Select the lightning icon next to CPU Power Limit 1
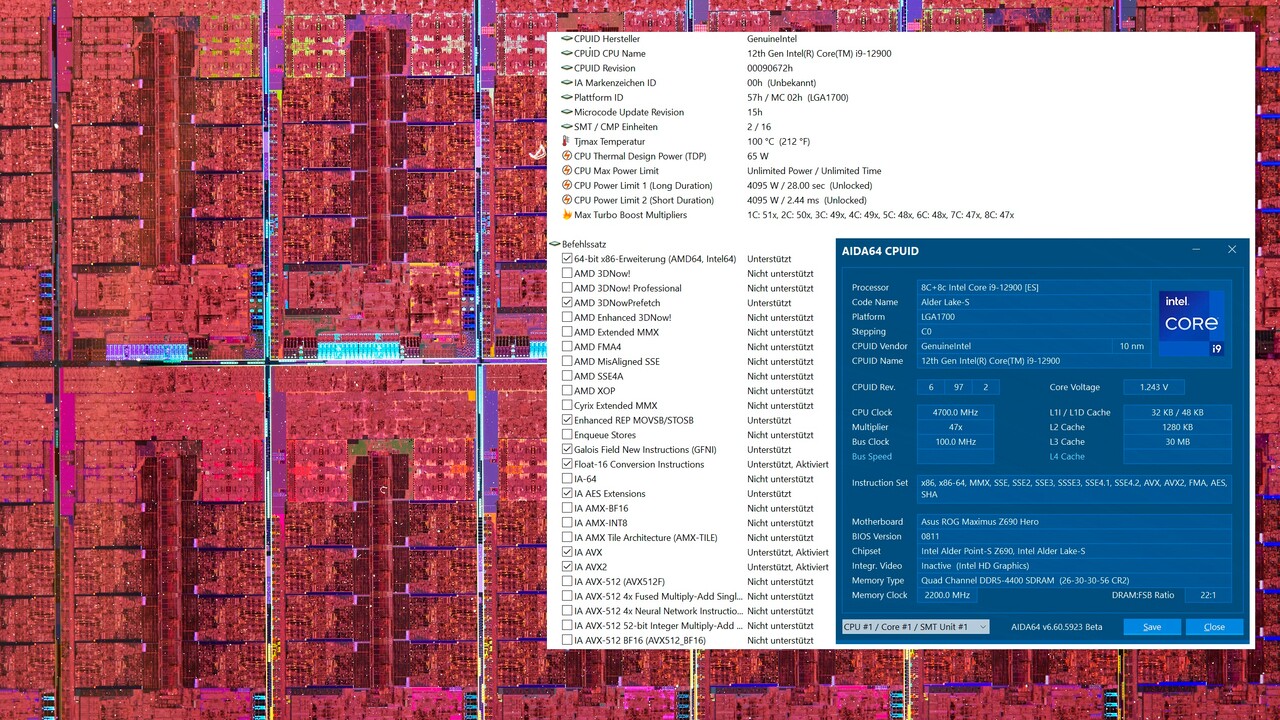The image size is (1280, 720). tap(568, 185)
